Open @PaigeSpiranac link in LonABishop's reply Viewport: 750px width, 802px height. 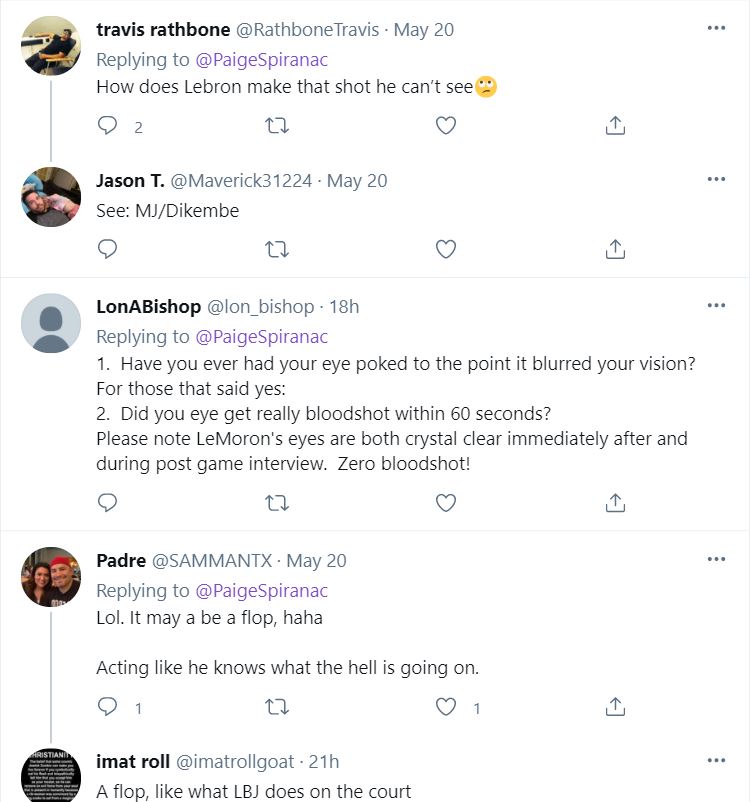click(262, 336)
